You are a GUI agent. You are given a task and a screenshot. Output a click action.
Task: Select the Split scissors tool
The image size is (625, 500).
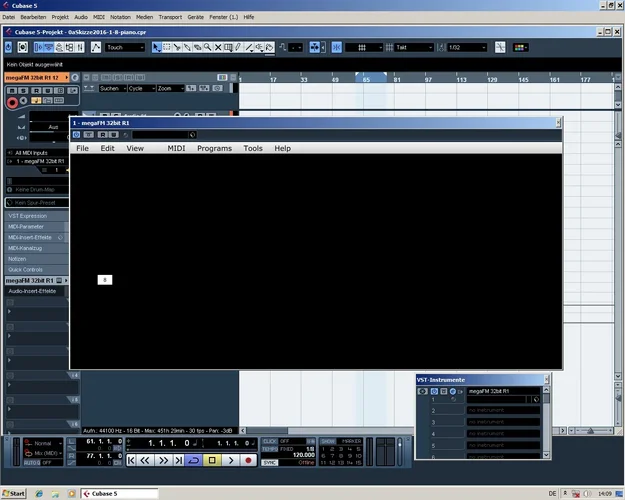pos(177,47)
